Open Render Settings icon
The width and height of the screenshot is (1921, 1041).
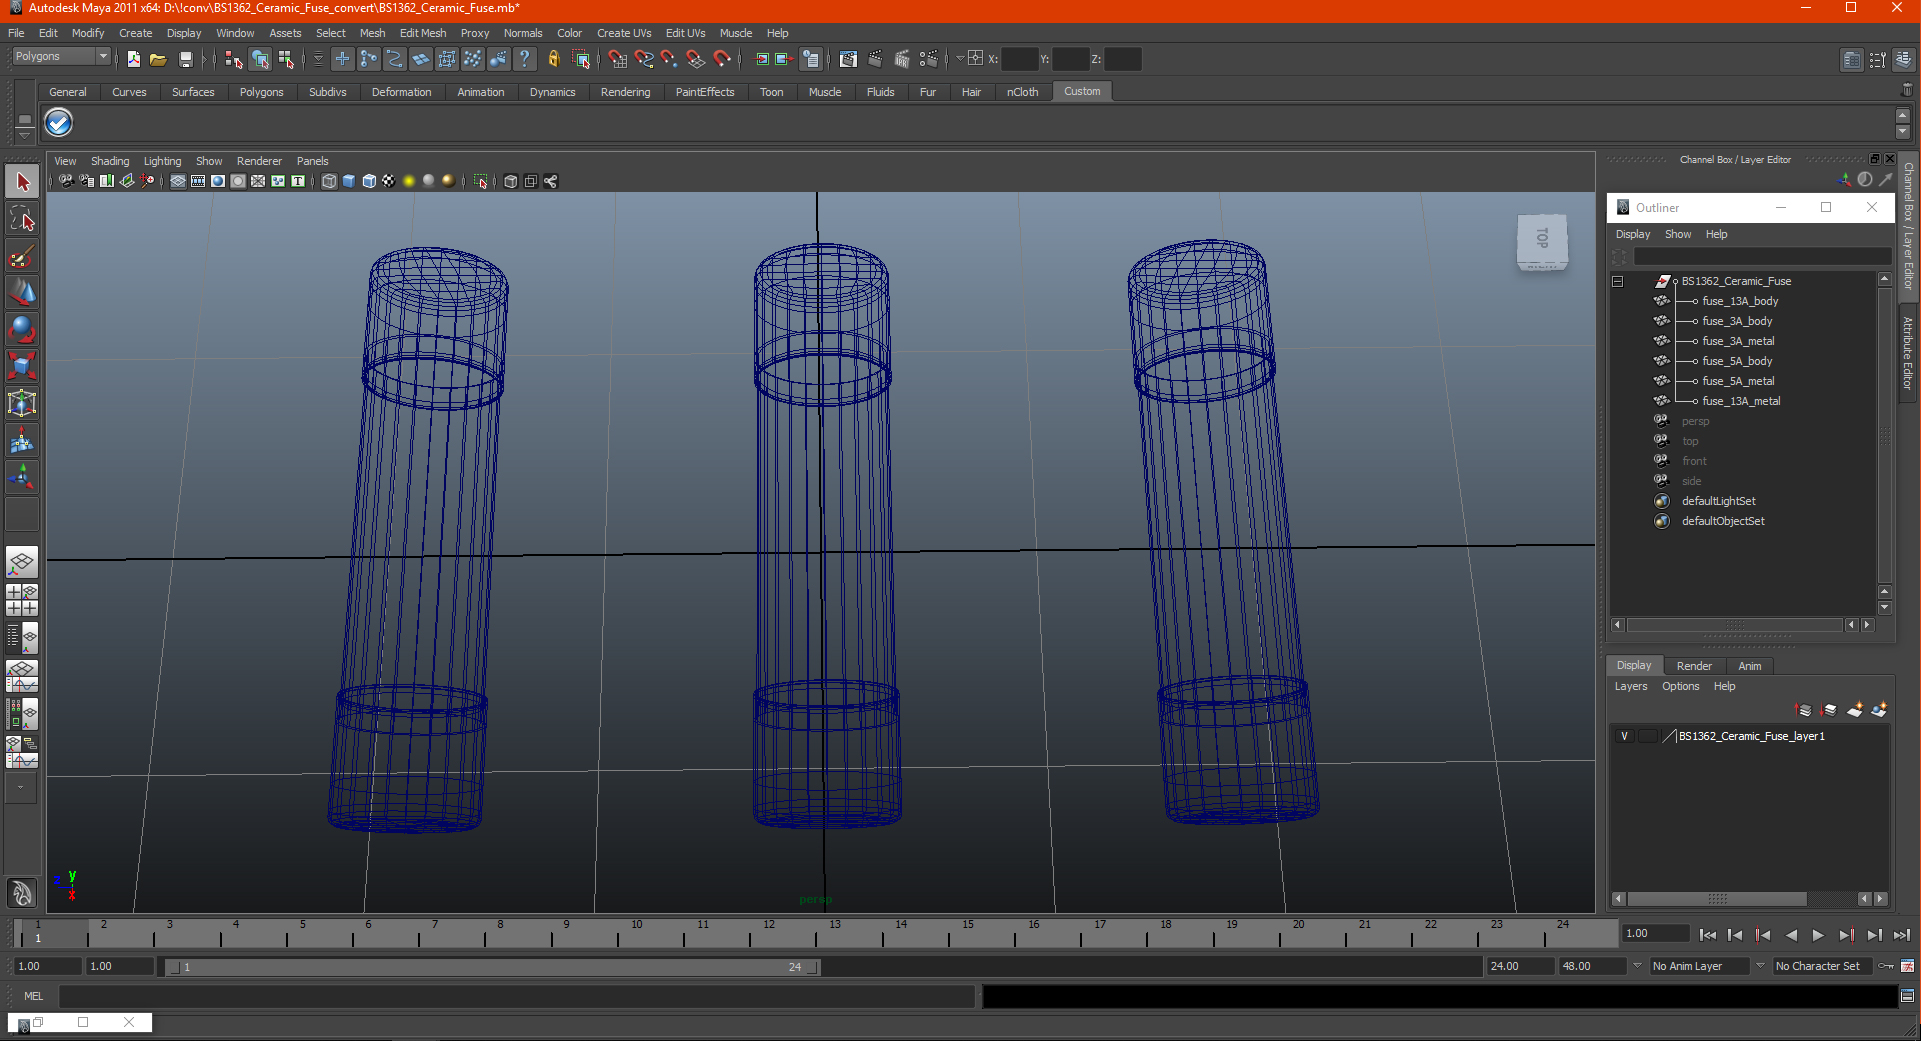[928, 59]
